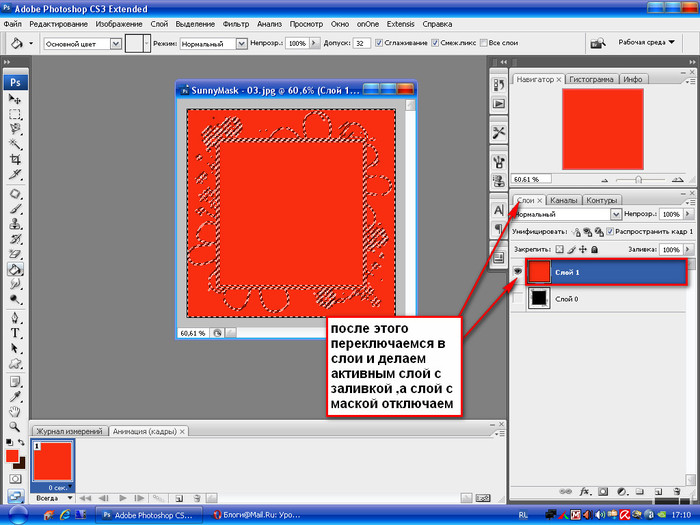Click the Допуск tolerance input field

pos(361,43)
